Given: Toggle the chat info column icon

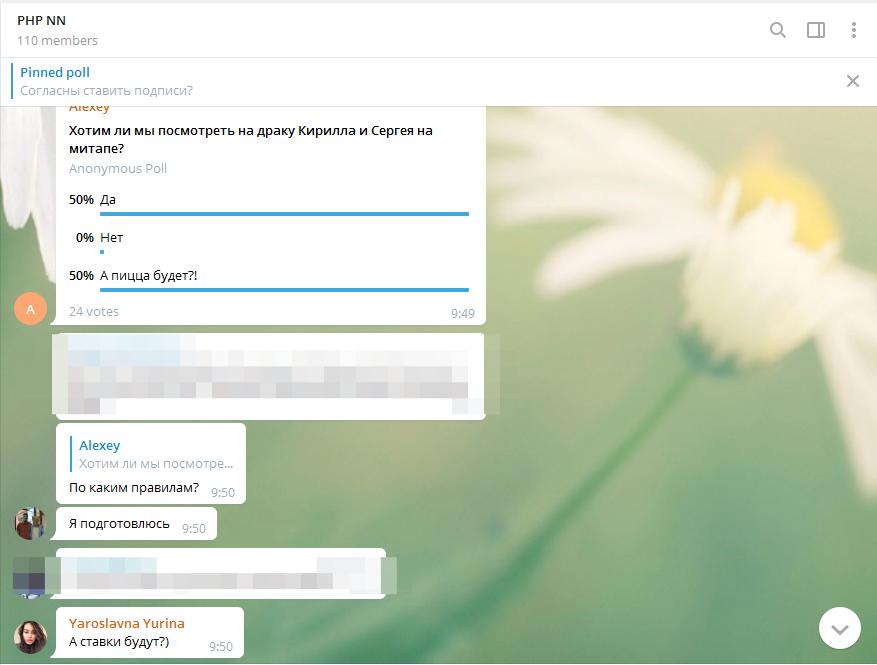Looking at the screenshot, I should (x=816, y=31).
